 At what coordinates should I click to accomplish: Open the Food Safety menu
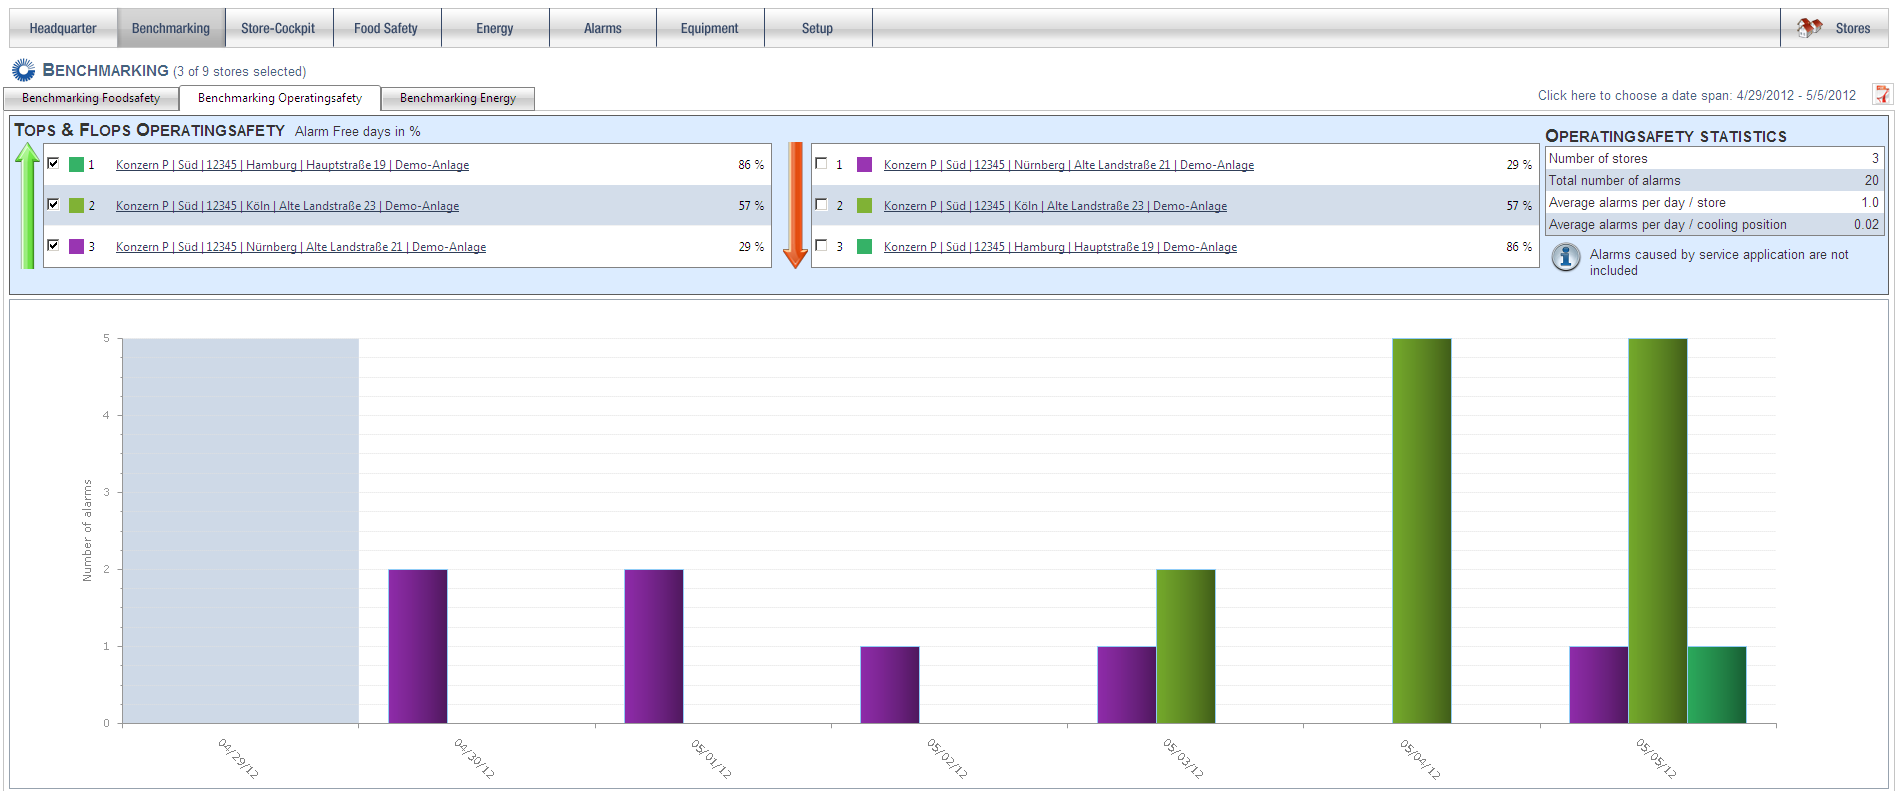point(386,28)
